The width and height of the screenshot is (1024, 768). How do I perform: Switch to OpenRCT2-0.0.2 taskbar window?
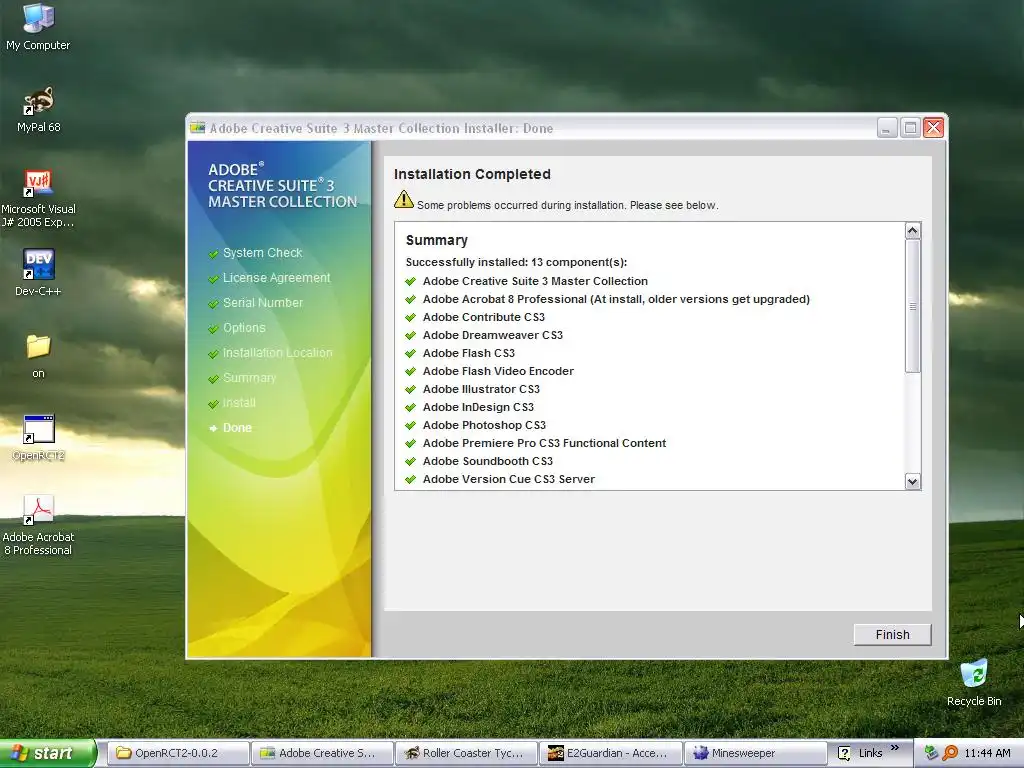coord(178,753)
